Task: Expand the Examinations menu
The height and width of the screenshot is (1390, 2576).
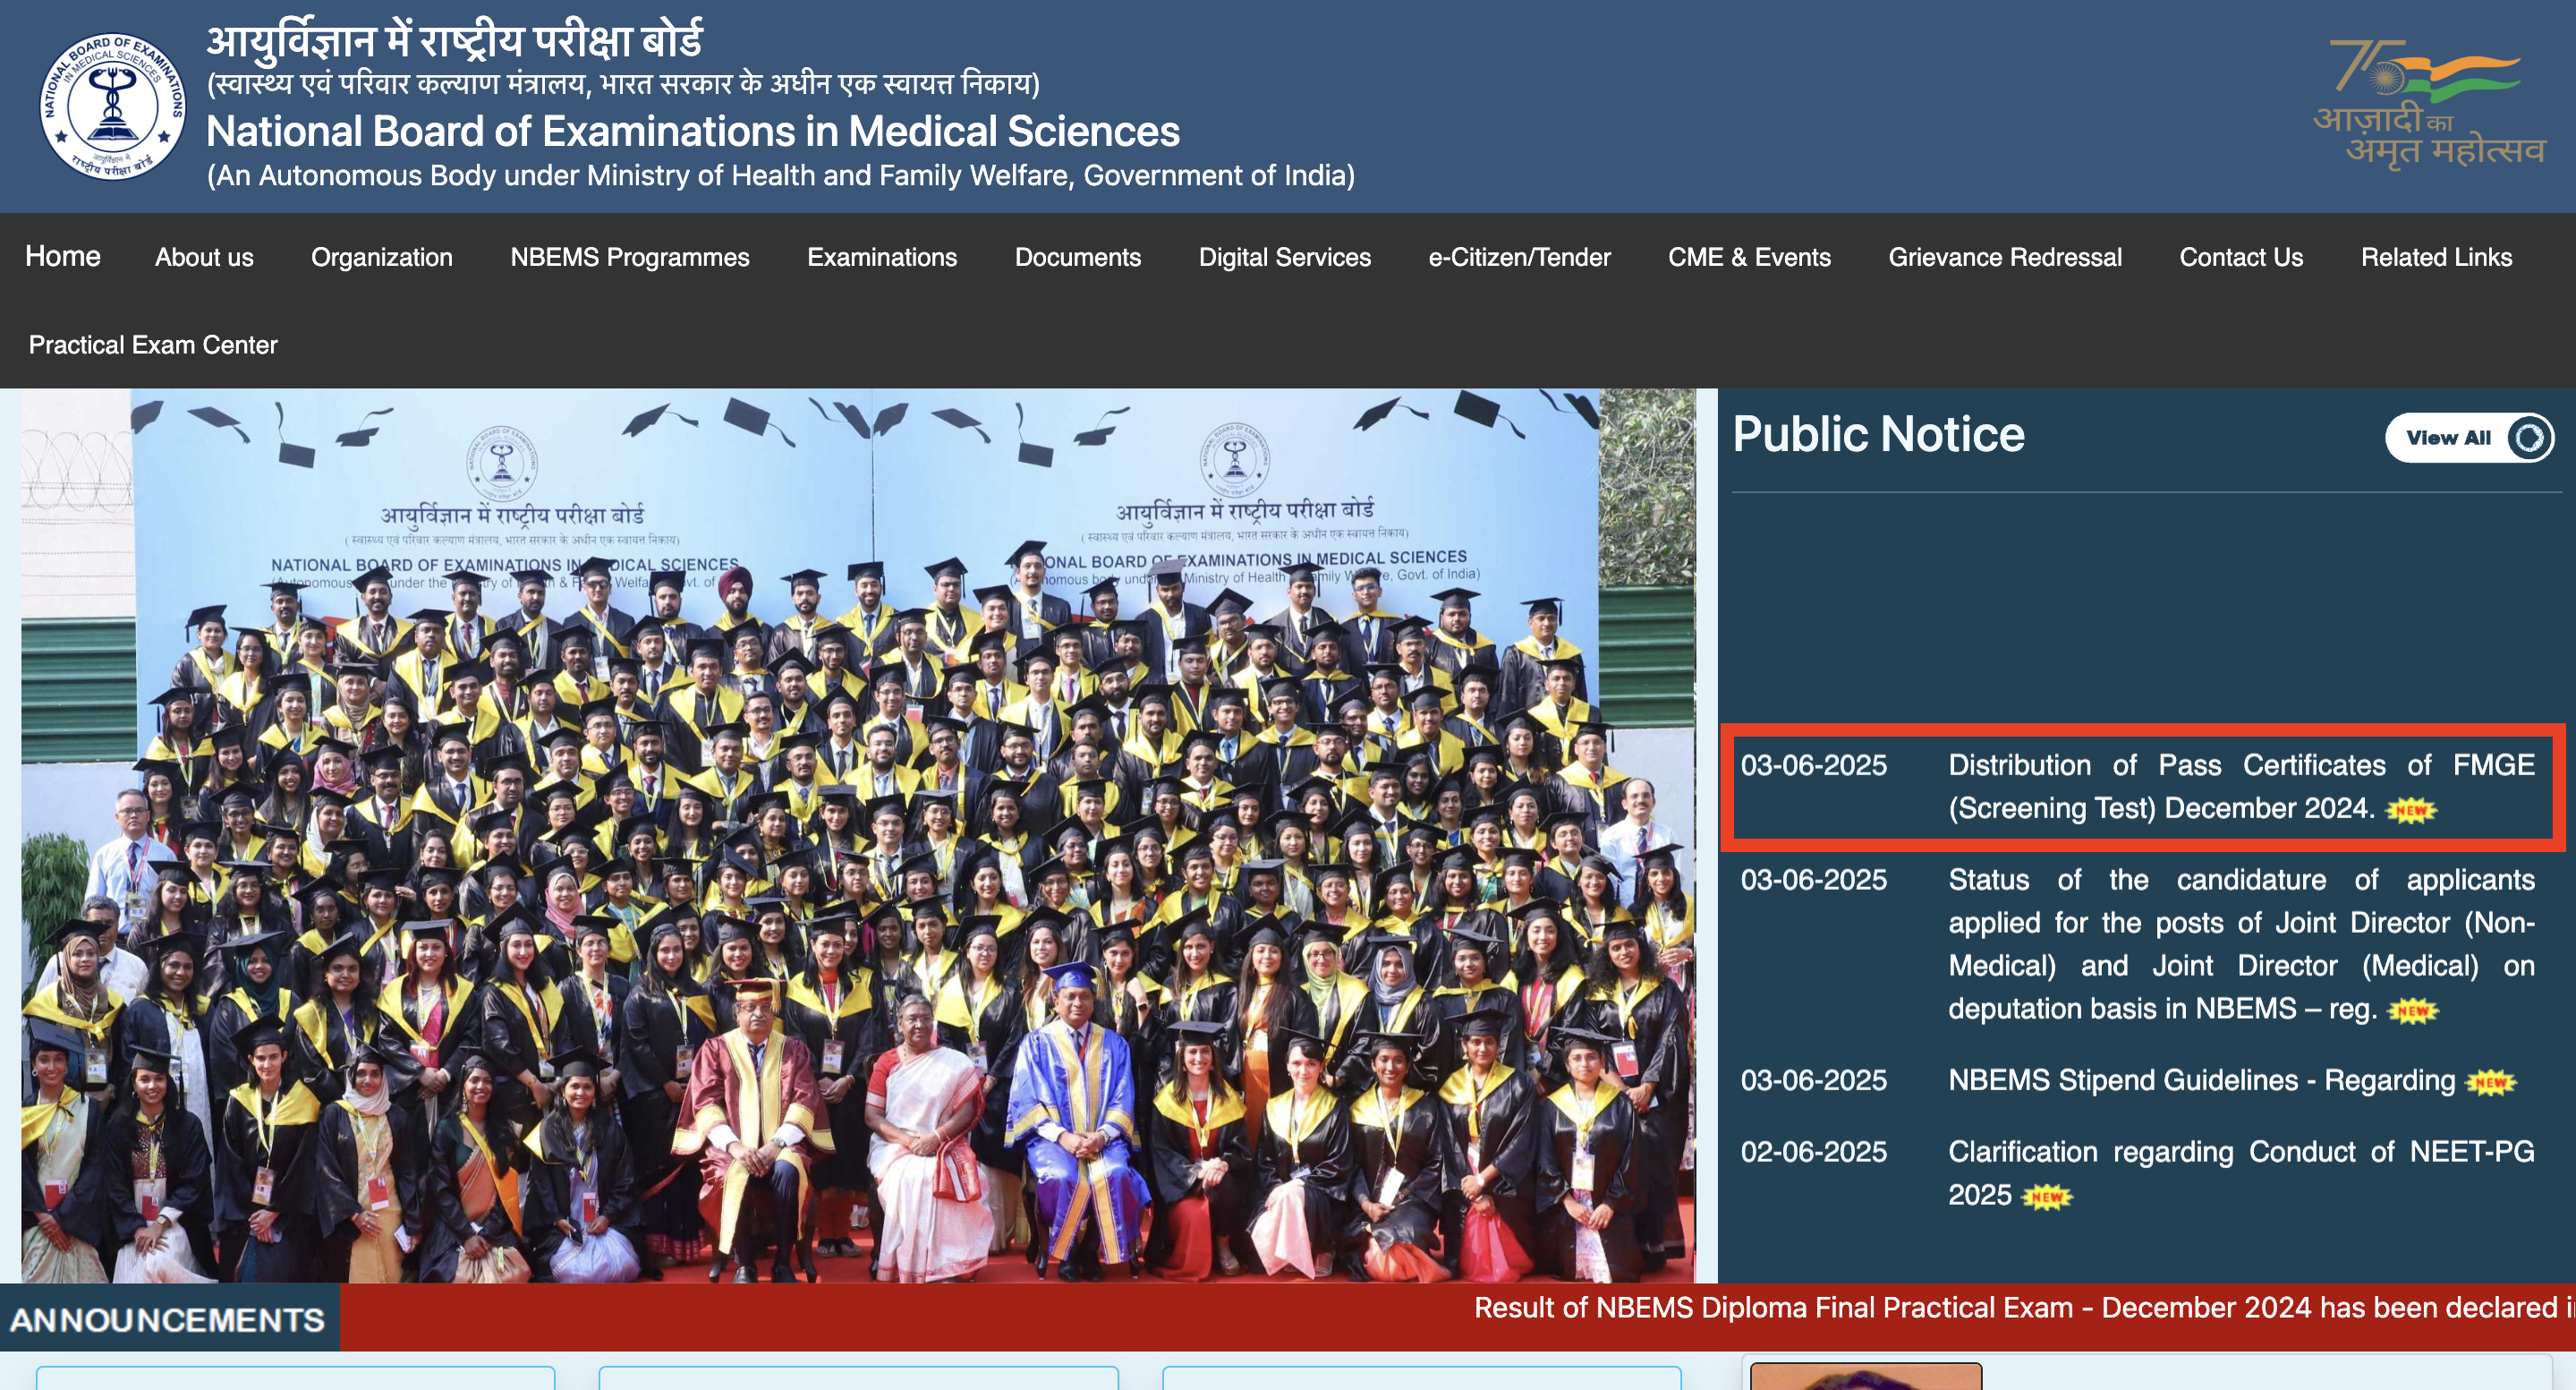Action: click(x=881, y=257)
